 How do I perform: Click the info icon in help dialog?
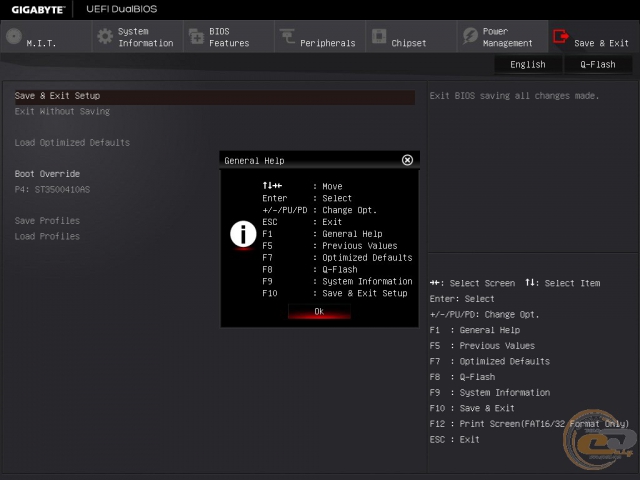tap(243, 234)
